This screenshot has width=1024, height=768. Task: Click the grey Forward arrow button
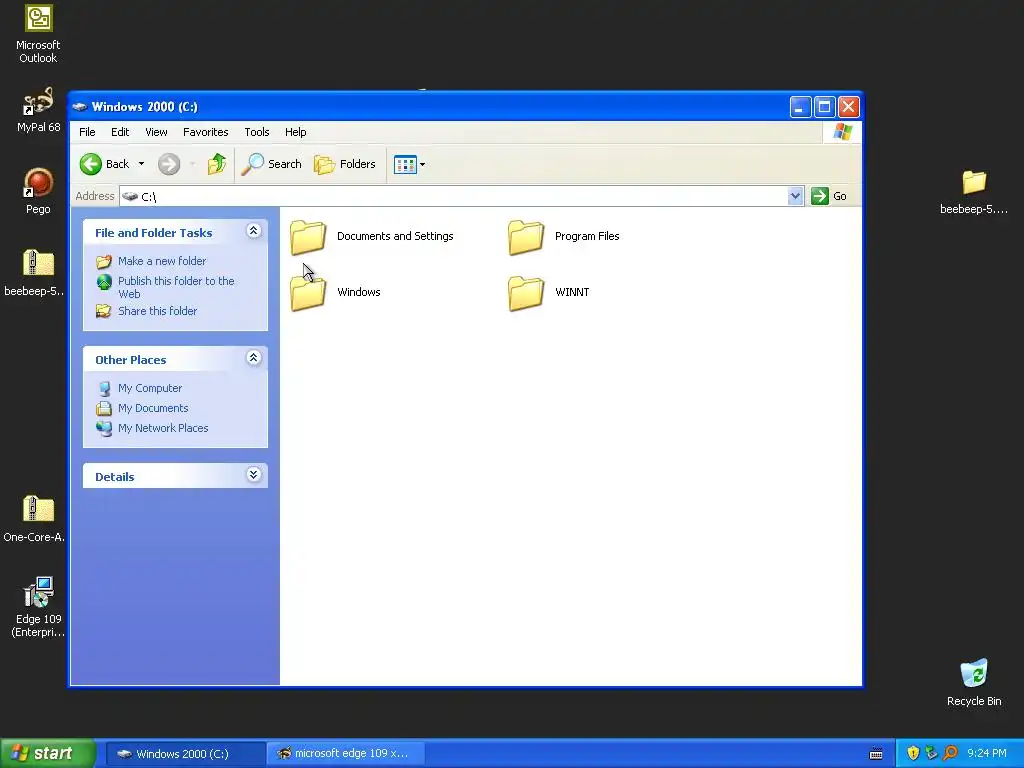pos(168,164)
